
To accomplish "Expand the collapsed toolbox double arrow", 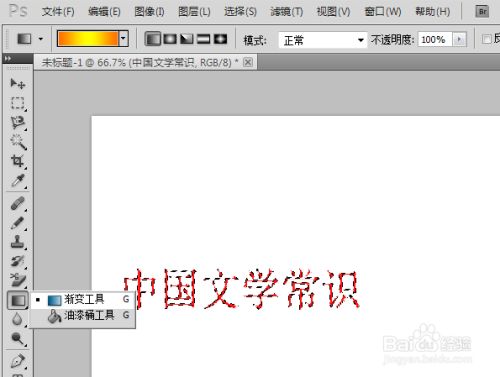I will (8, 59).
